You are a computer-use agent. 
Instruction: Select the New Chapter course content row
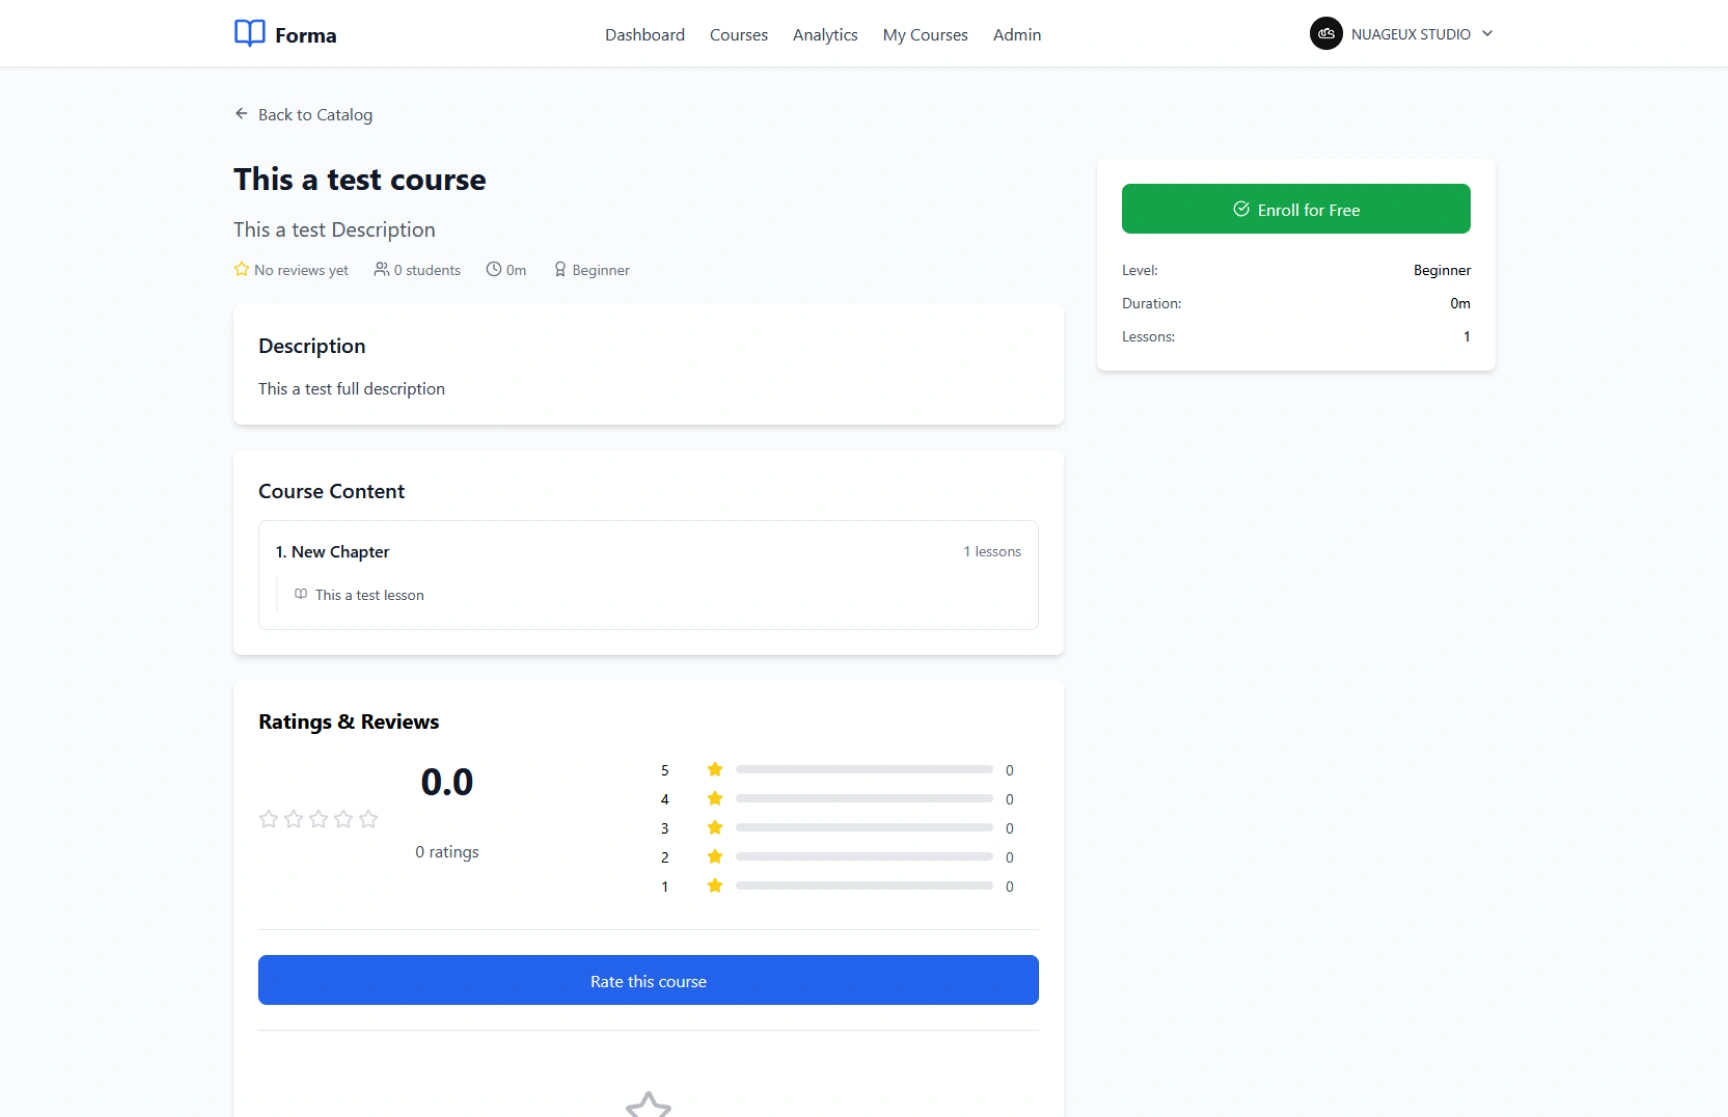[x=648, y=551]
